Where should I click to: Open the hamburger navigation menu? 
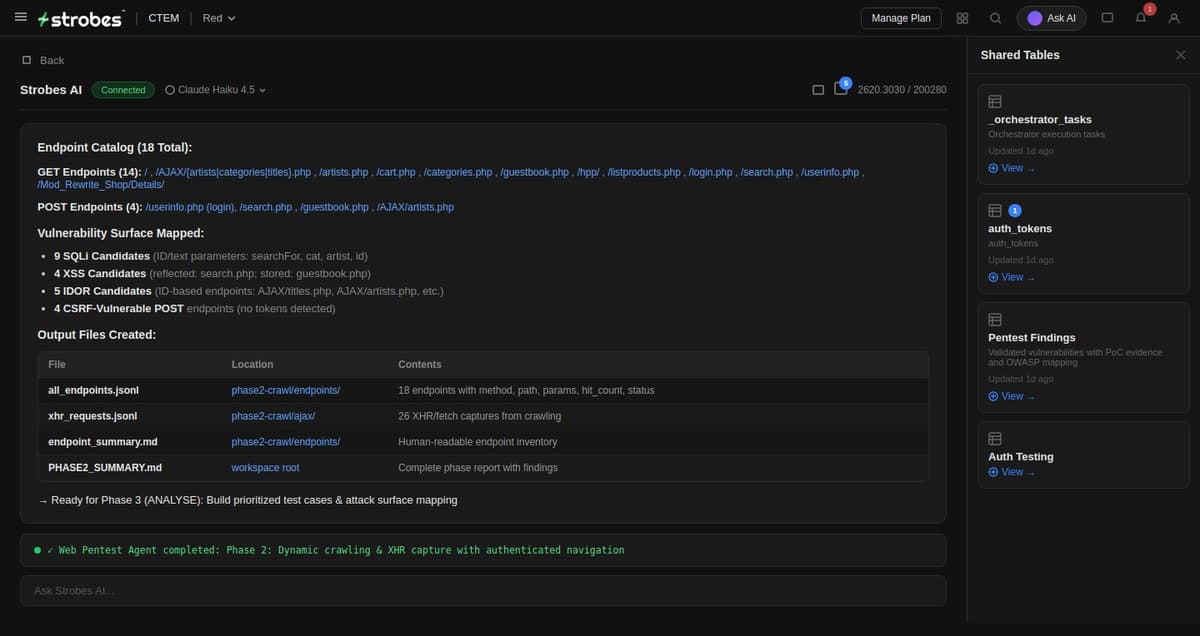[20, 18]
